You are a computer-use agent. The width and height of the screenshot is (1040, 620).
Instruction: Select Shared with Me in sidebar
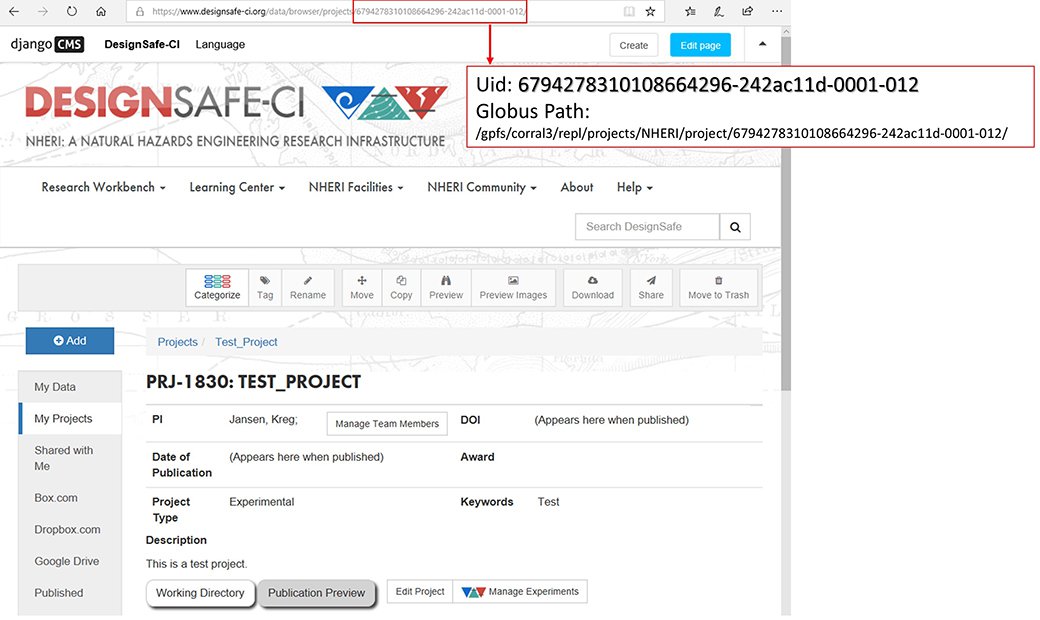click(70, 458)
